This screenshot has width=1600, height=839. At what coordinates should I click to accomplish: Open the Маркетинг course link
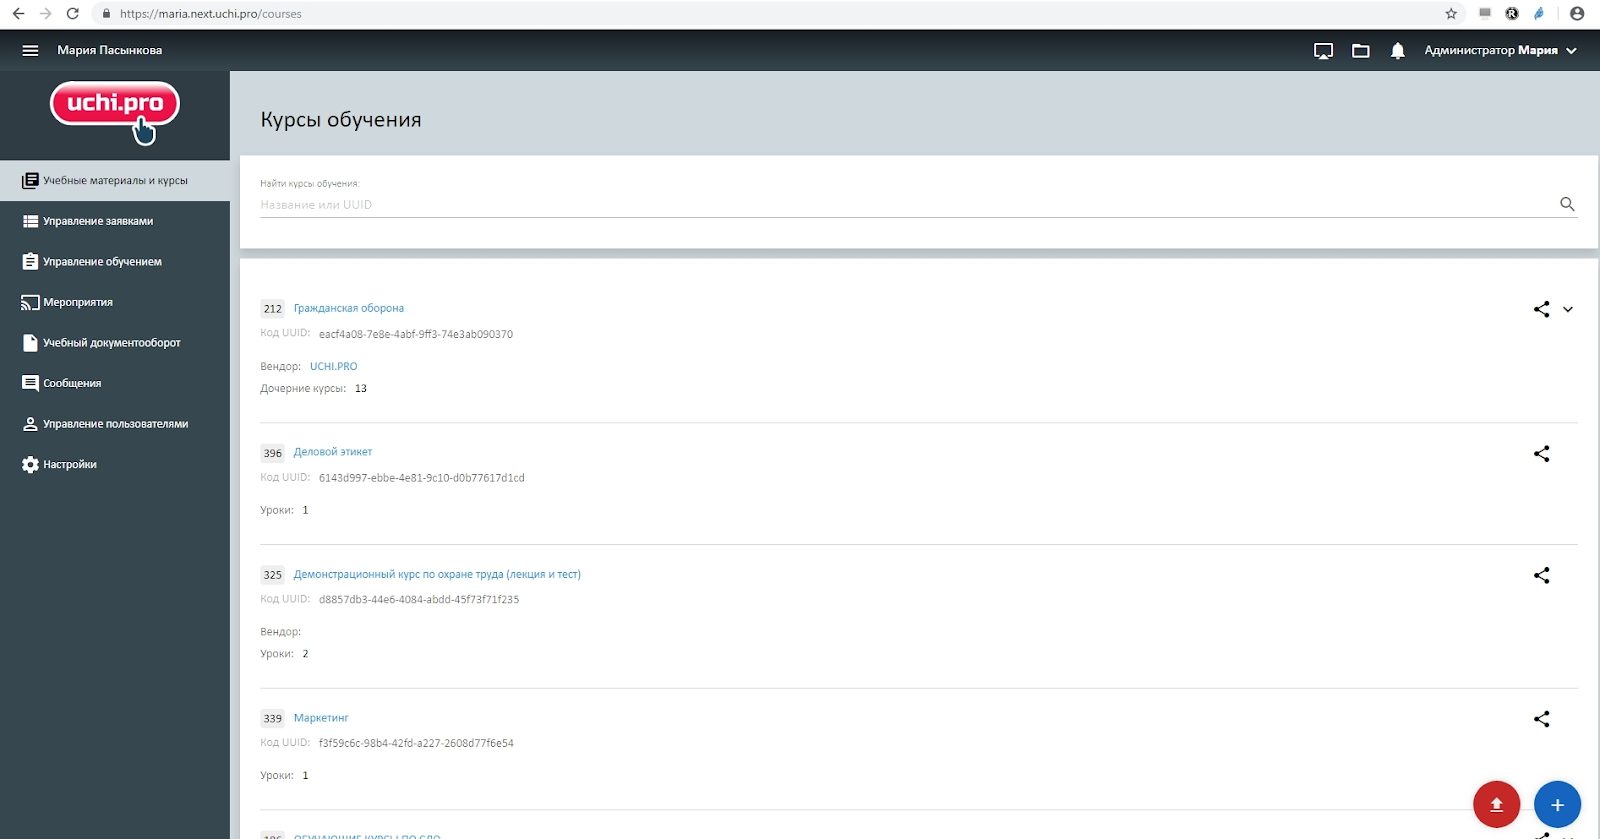(x=321, y=718)
